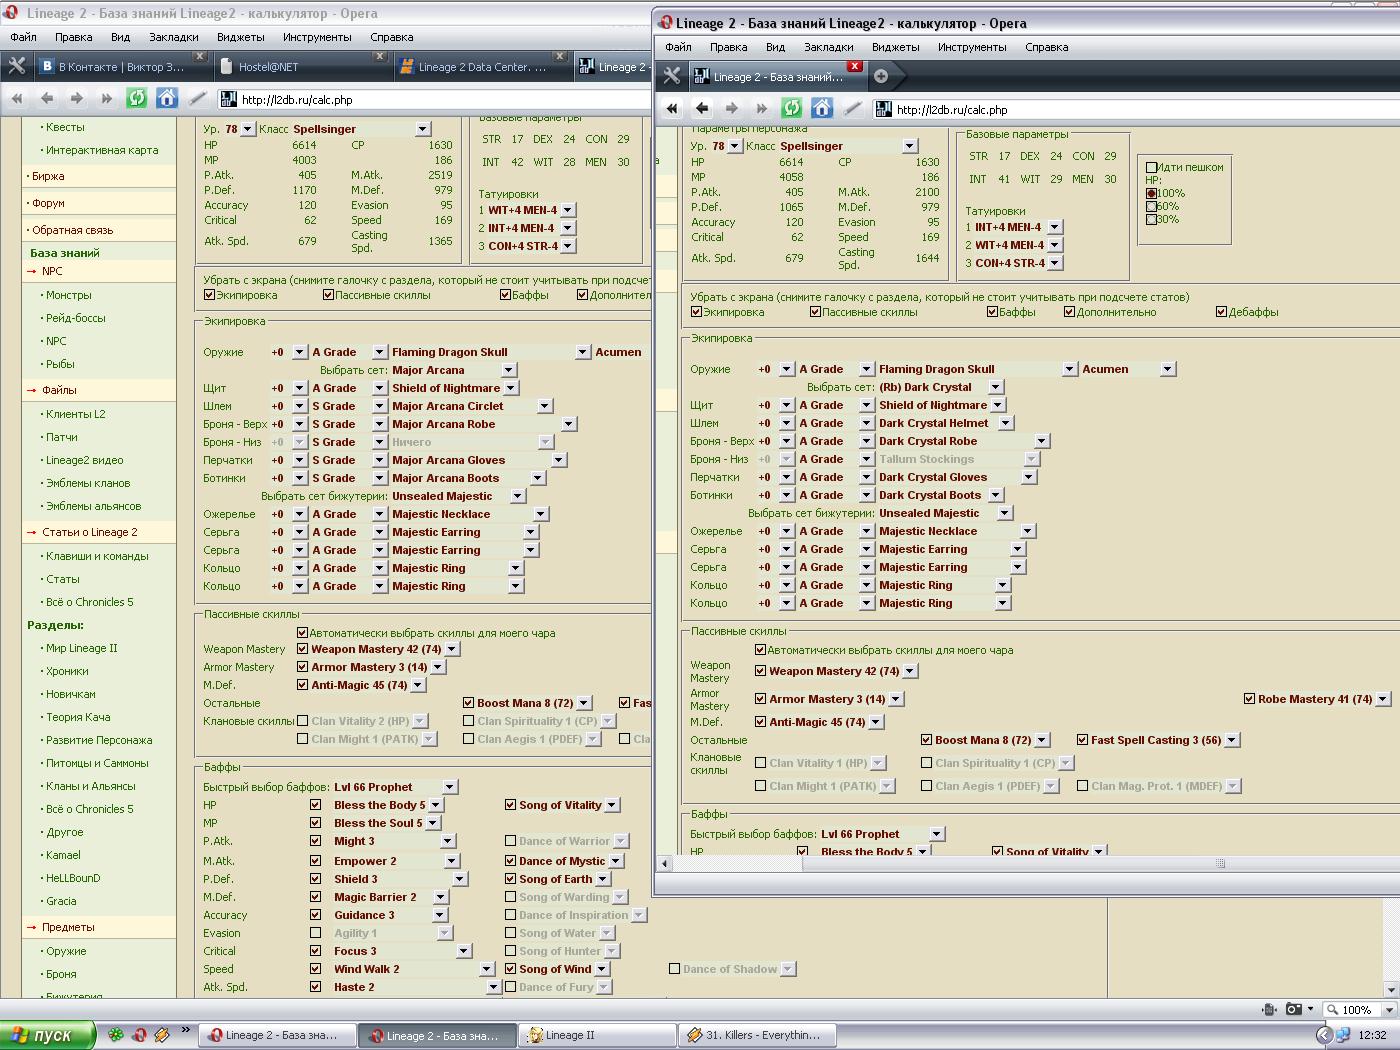The height and width of the screenshot is (1050, 1400).
Task: Go back one page in the front Opera window
Action: [702, 108]
